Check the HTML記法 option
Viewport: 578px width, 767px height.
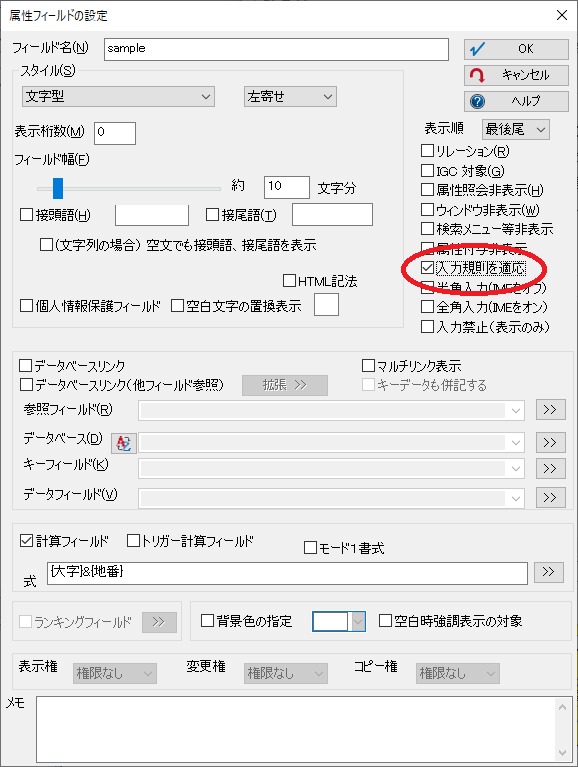point(289,281)
